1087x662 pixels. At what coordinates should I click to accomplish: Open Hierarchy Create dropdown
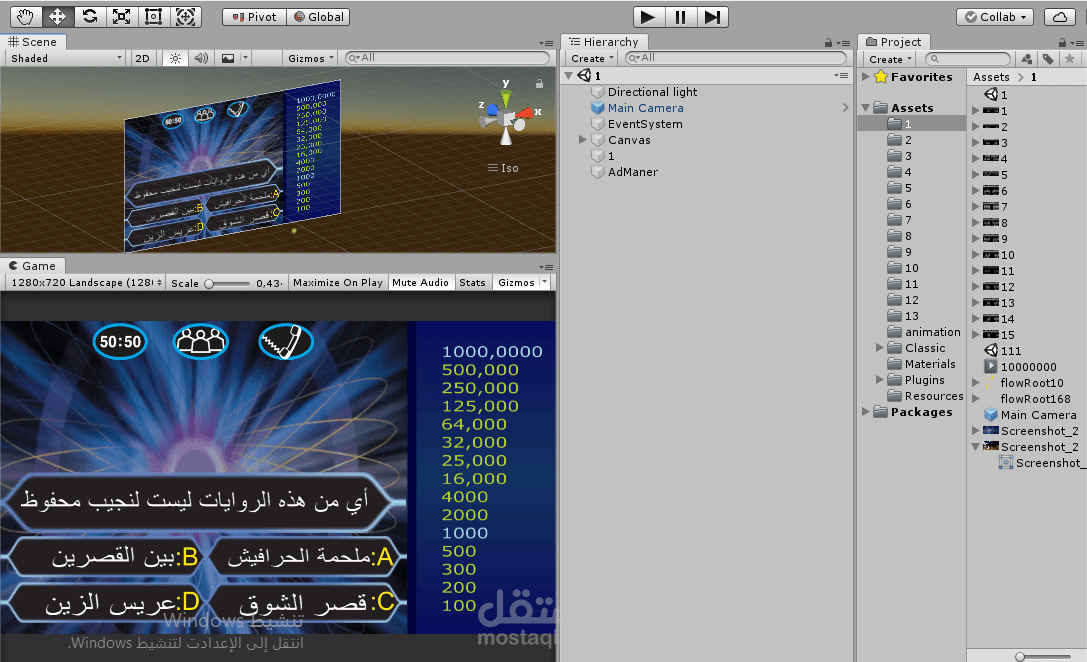(592, 58)
